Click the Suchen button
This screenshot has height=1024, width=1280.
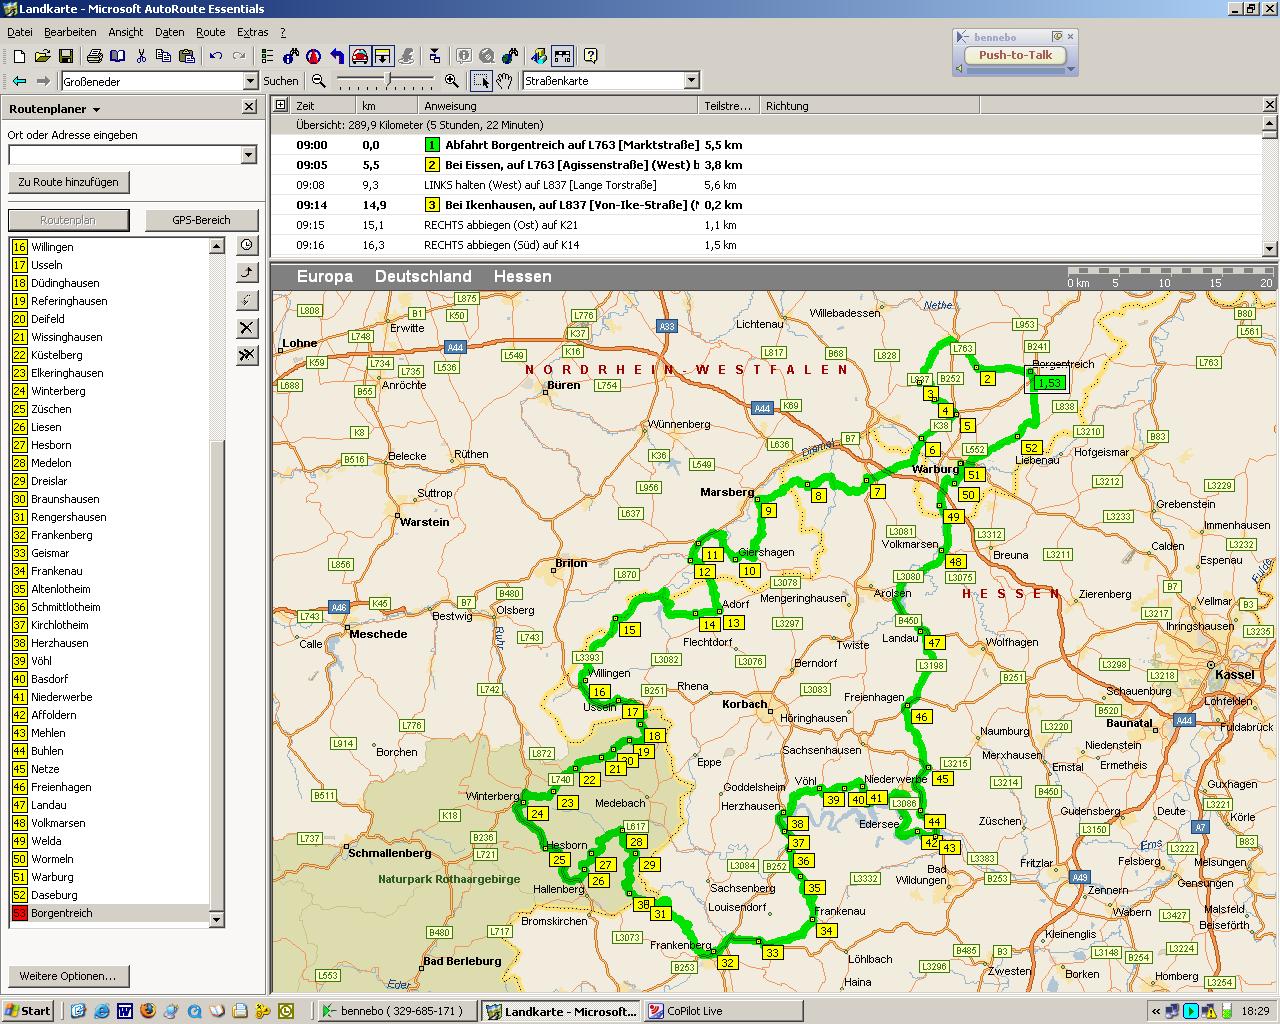click(281, 81)
